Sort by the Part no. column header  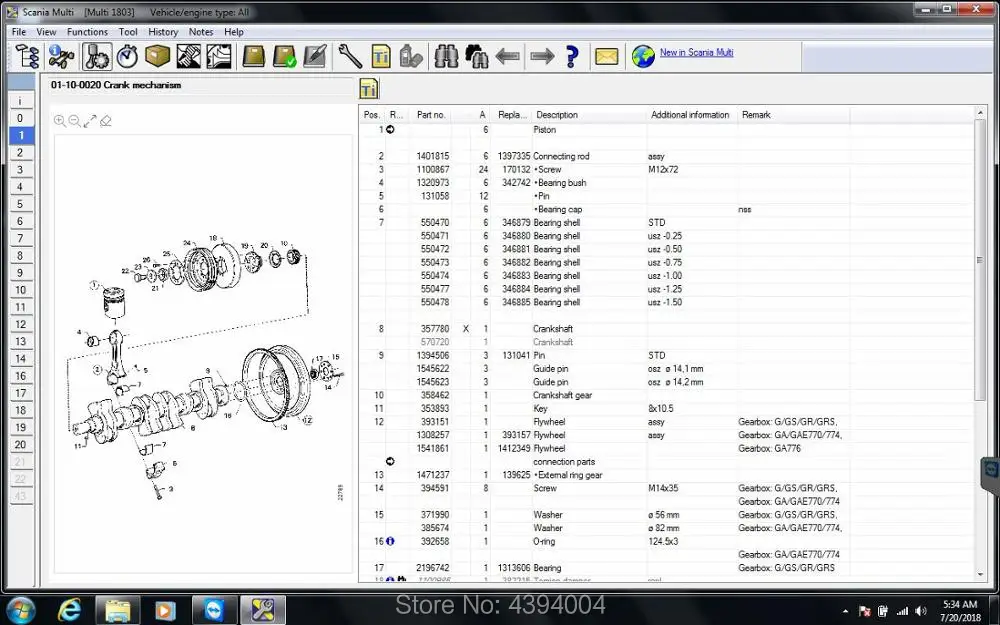[x=431, y=115]
